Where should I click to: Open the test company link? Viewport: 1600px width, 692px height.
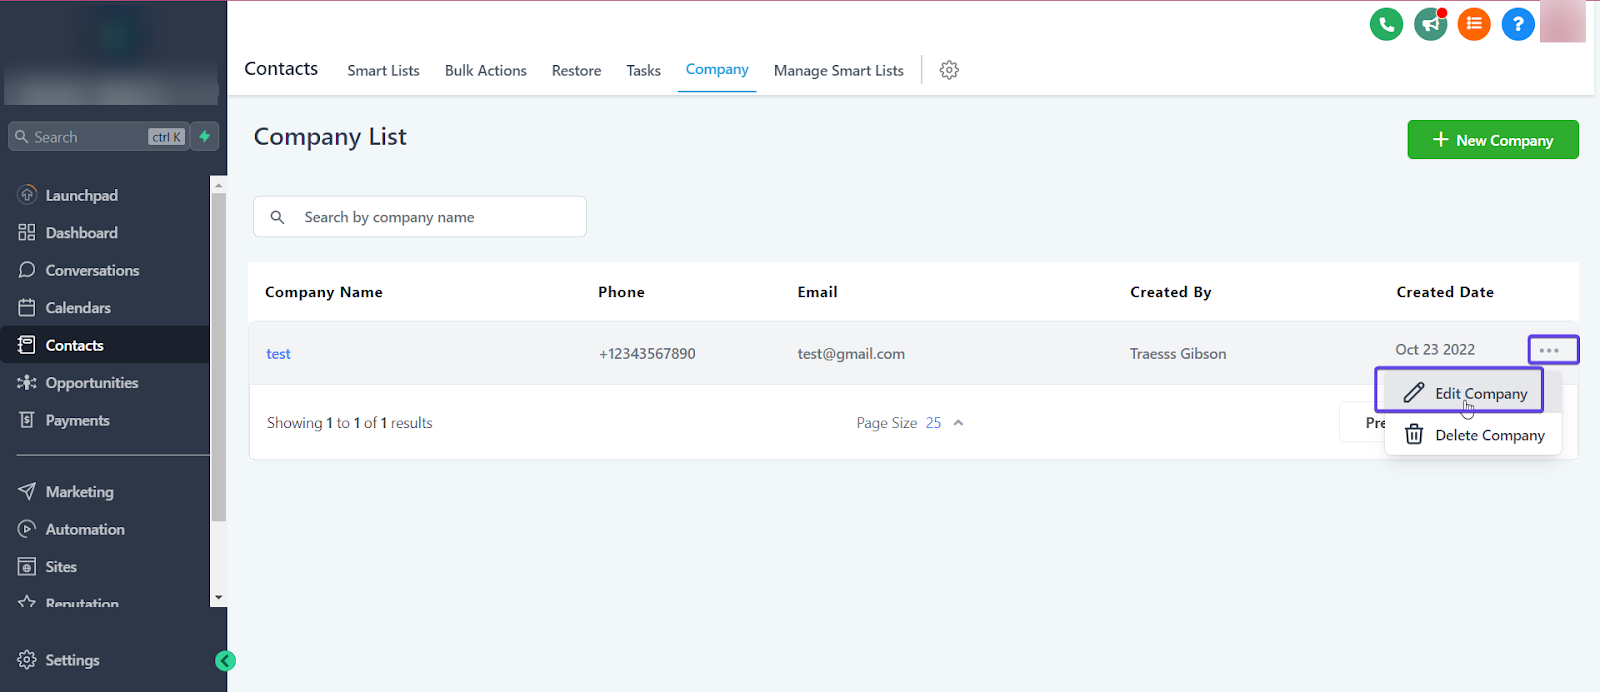(278, 354)
